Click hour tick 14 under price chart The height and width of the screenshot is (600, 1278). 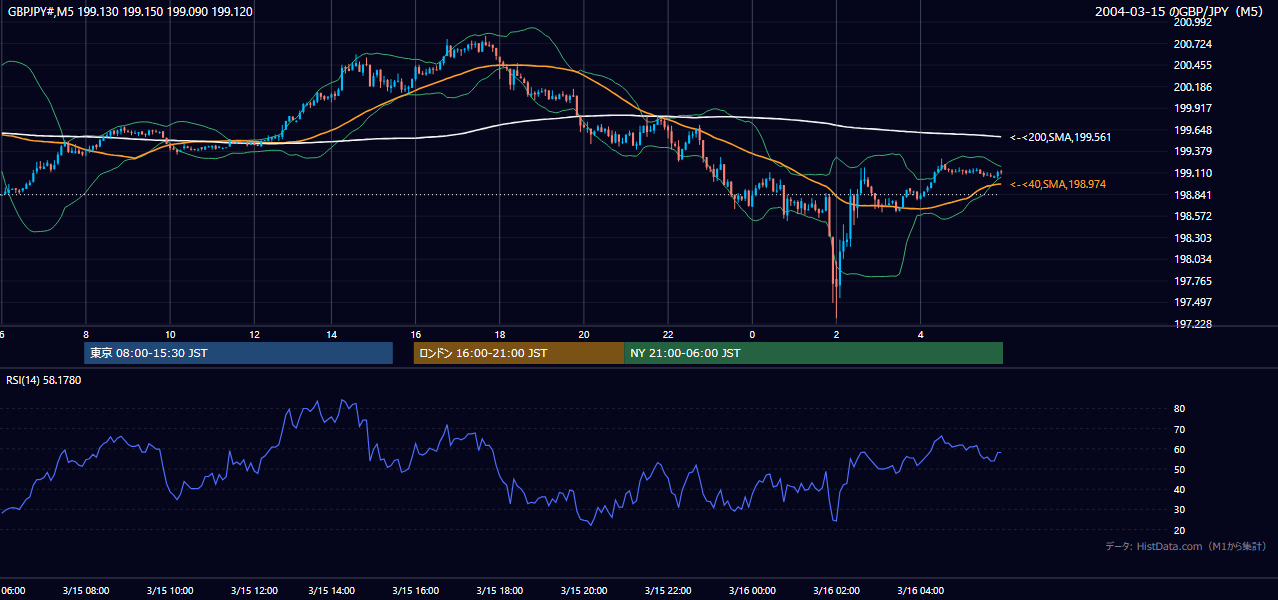pos(331,335)
